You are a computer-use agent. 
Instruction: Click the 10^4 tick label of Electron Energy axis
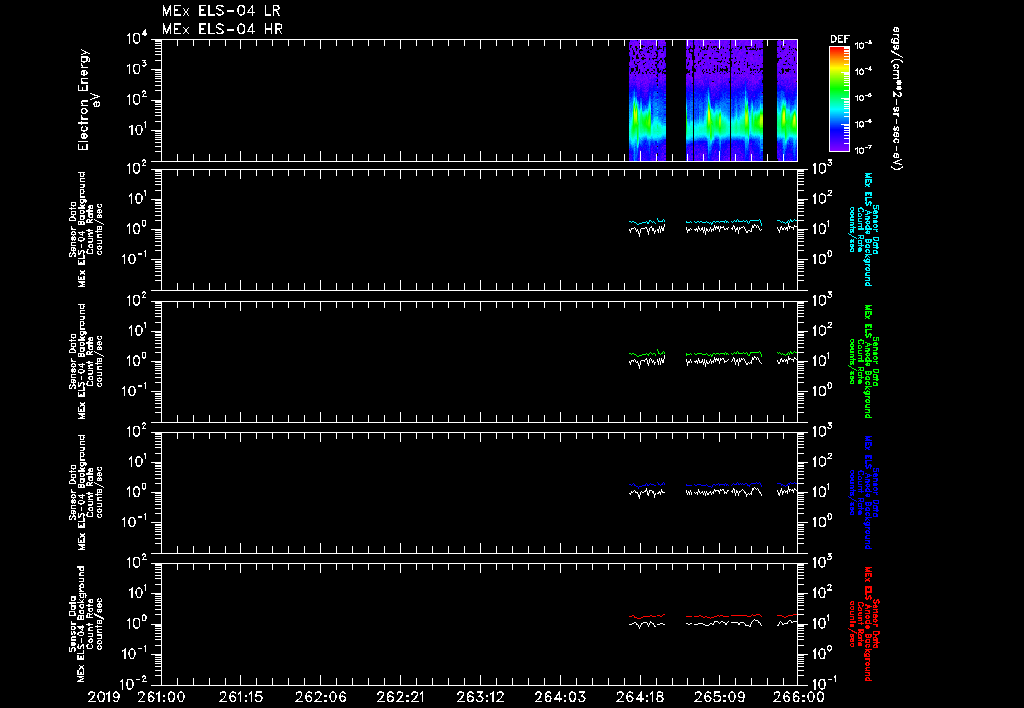[137, 39]
